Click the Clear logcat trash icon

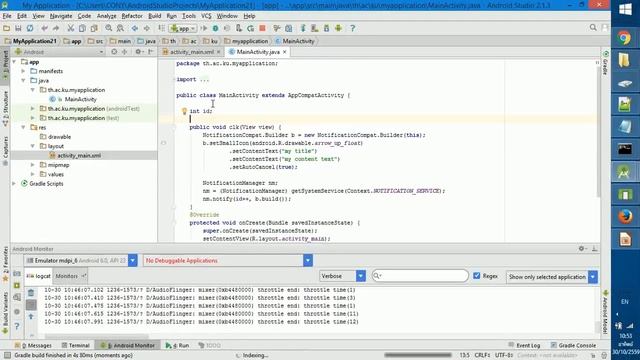31,293
